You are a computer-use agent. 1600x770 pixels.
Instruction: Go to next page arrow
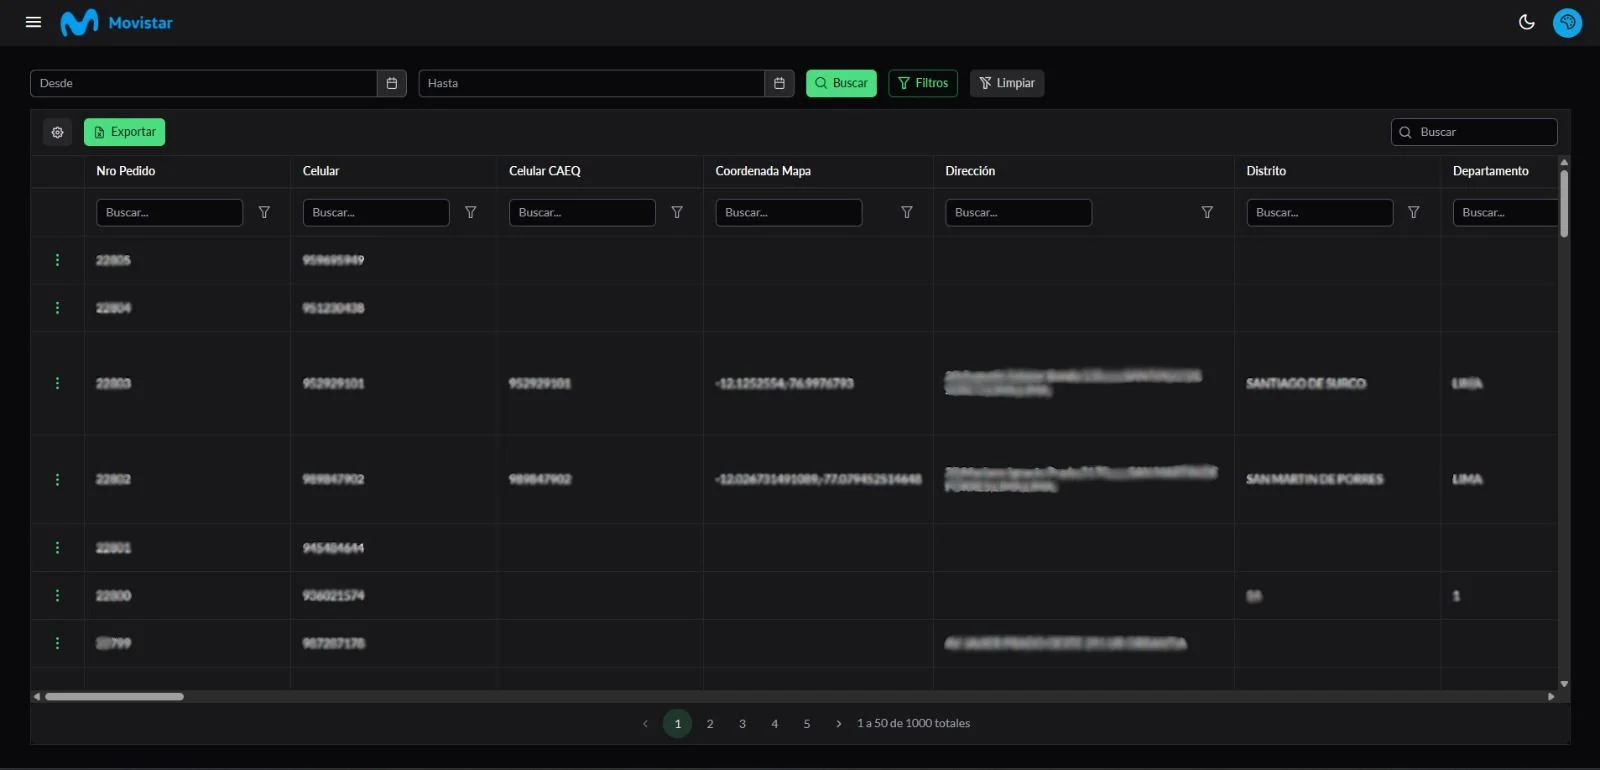(838, 723)
